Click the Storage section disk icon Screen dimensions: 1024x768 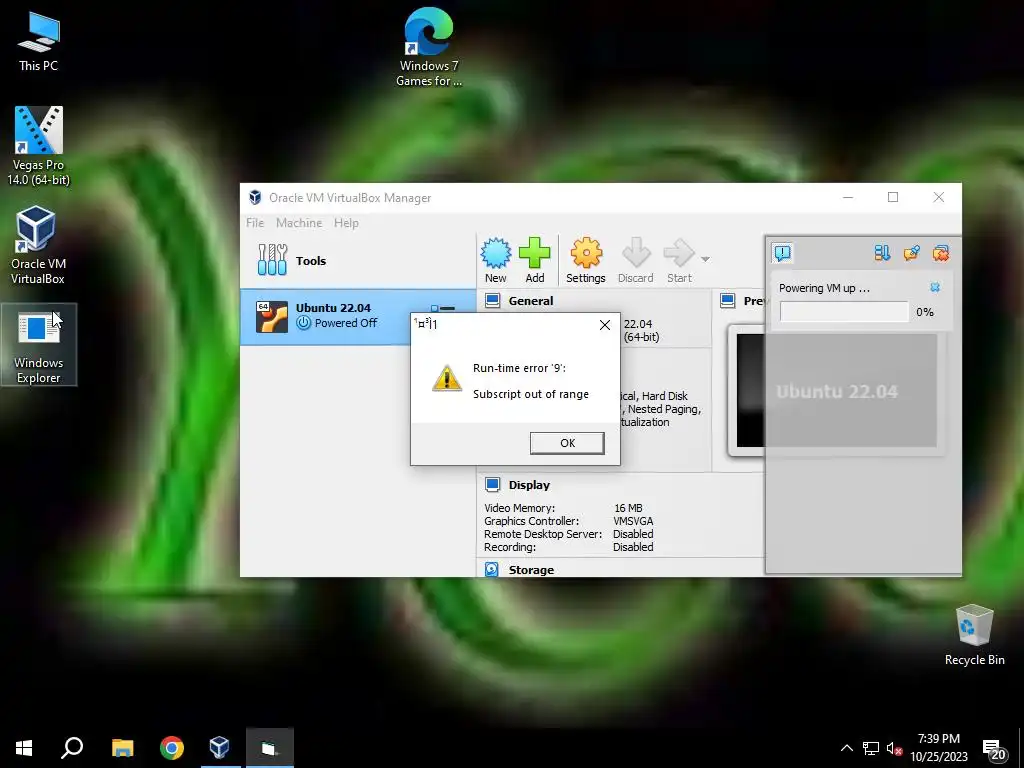click(x=492, y=569)
